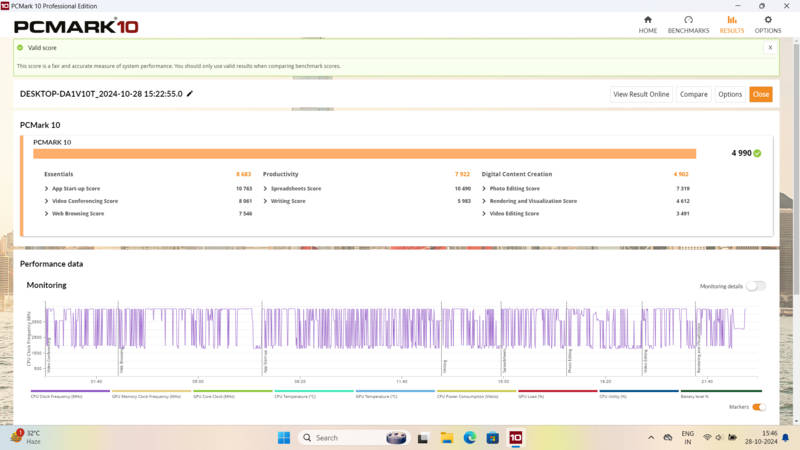Toggle CPU Temperature legend
Image resolution: width=800 pixels, height=450 pixels.
coord(314,393)
